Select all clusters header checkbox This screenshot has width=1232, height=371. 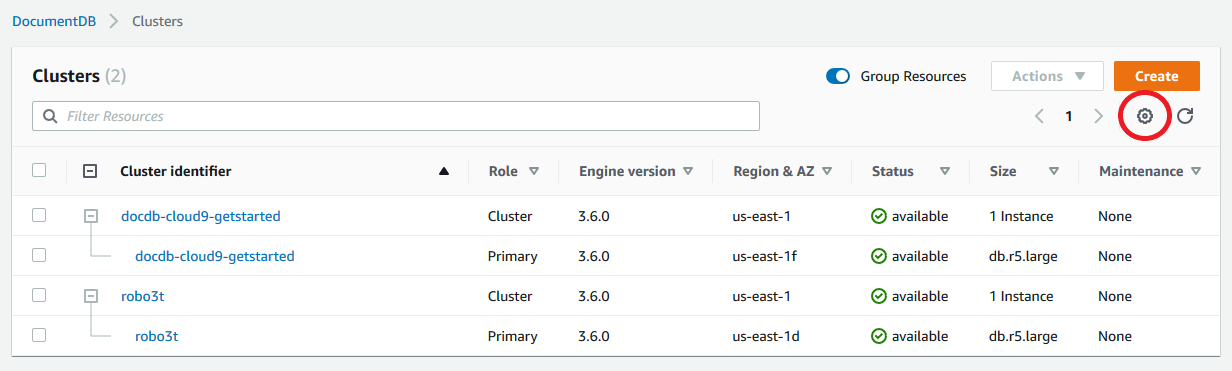pyautogui.click(x=39, y=170)
